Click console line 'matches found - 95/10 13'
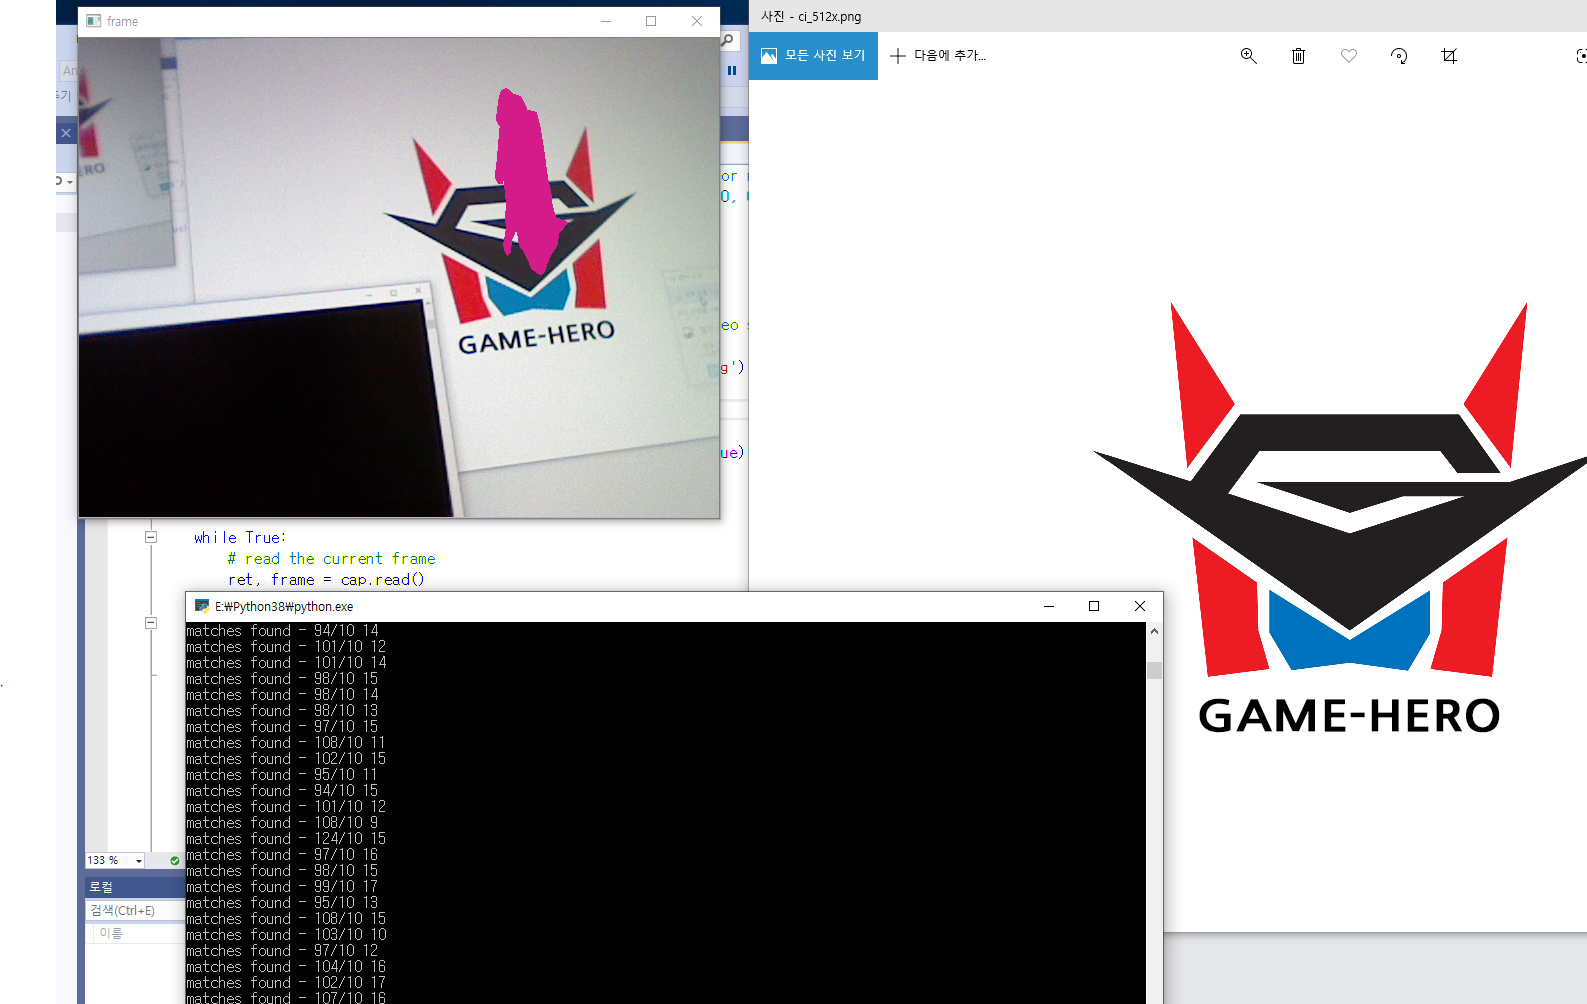The width and height of the screenshot is (1587, 1004). point(282,902)
